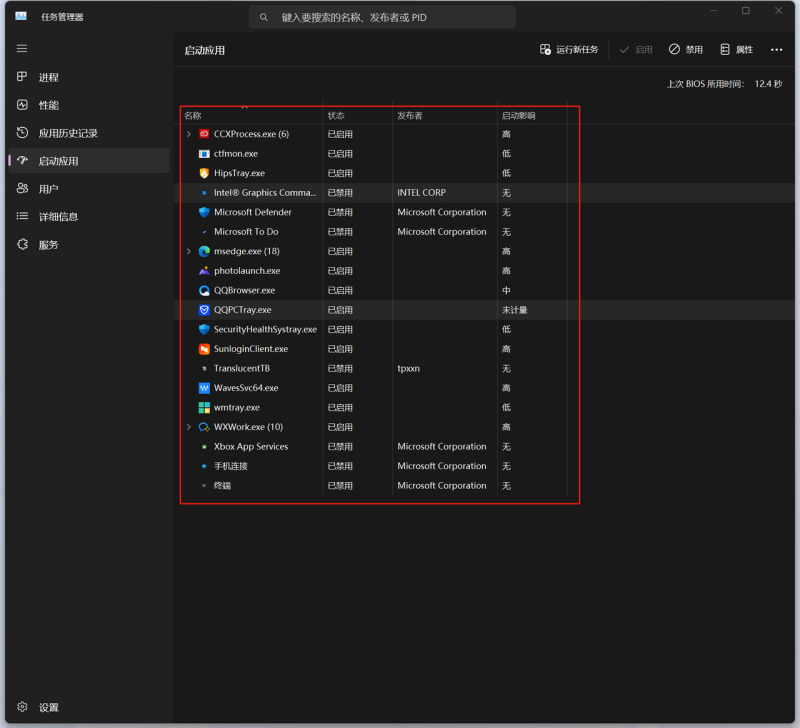Click the search magnifier icon
Viewport: 800px width, 728px height.
click(x=264, y=17)
